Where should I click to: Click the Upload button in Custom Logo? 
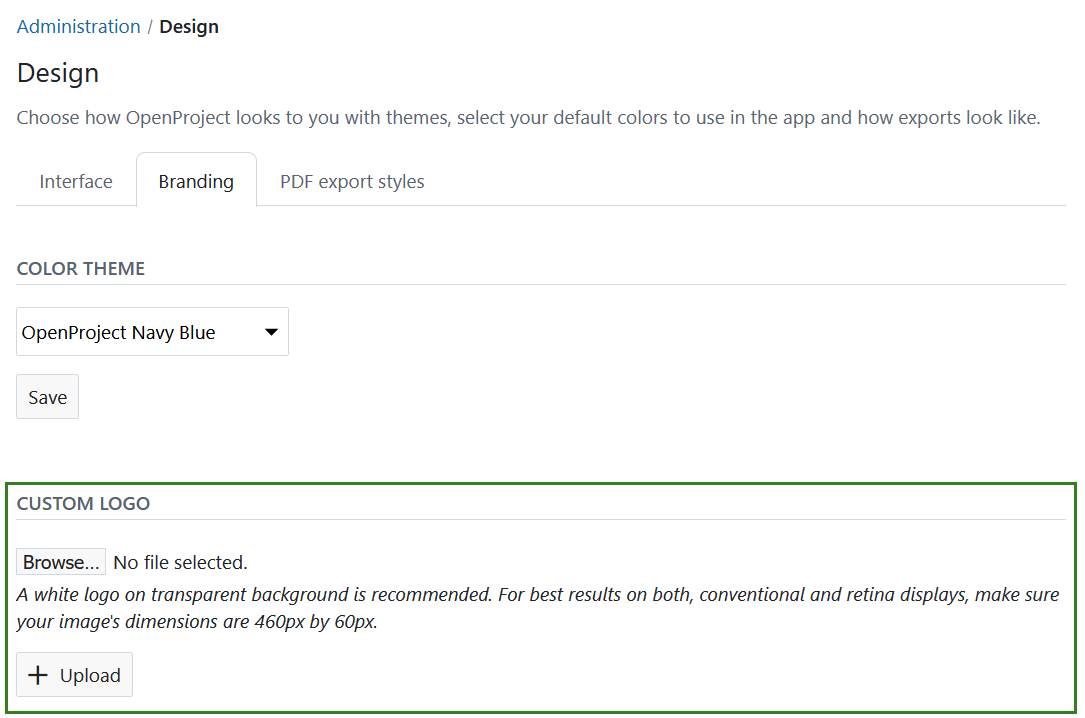click(x=74, y=674)
